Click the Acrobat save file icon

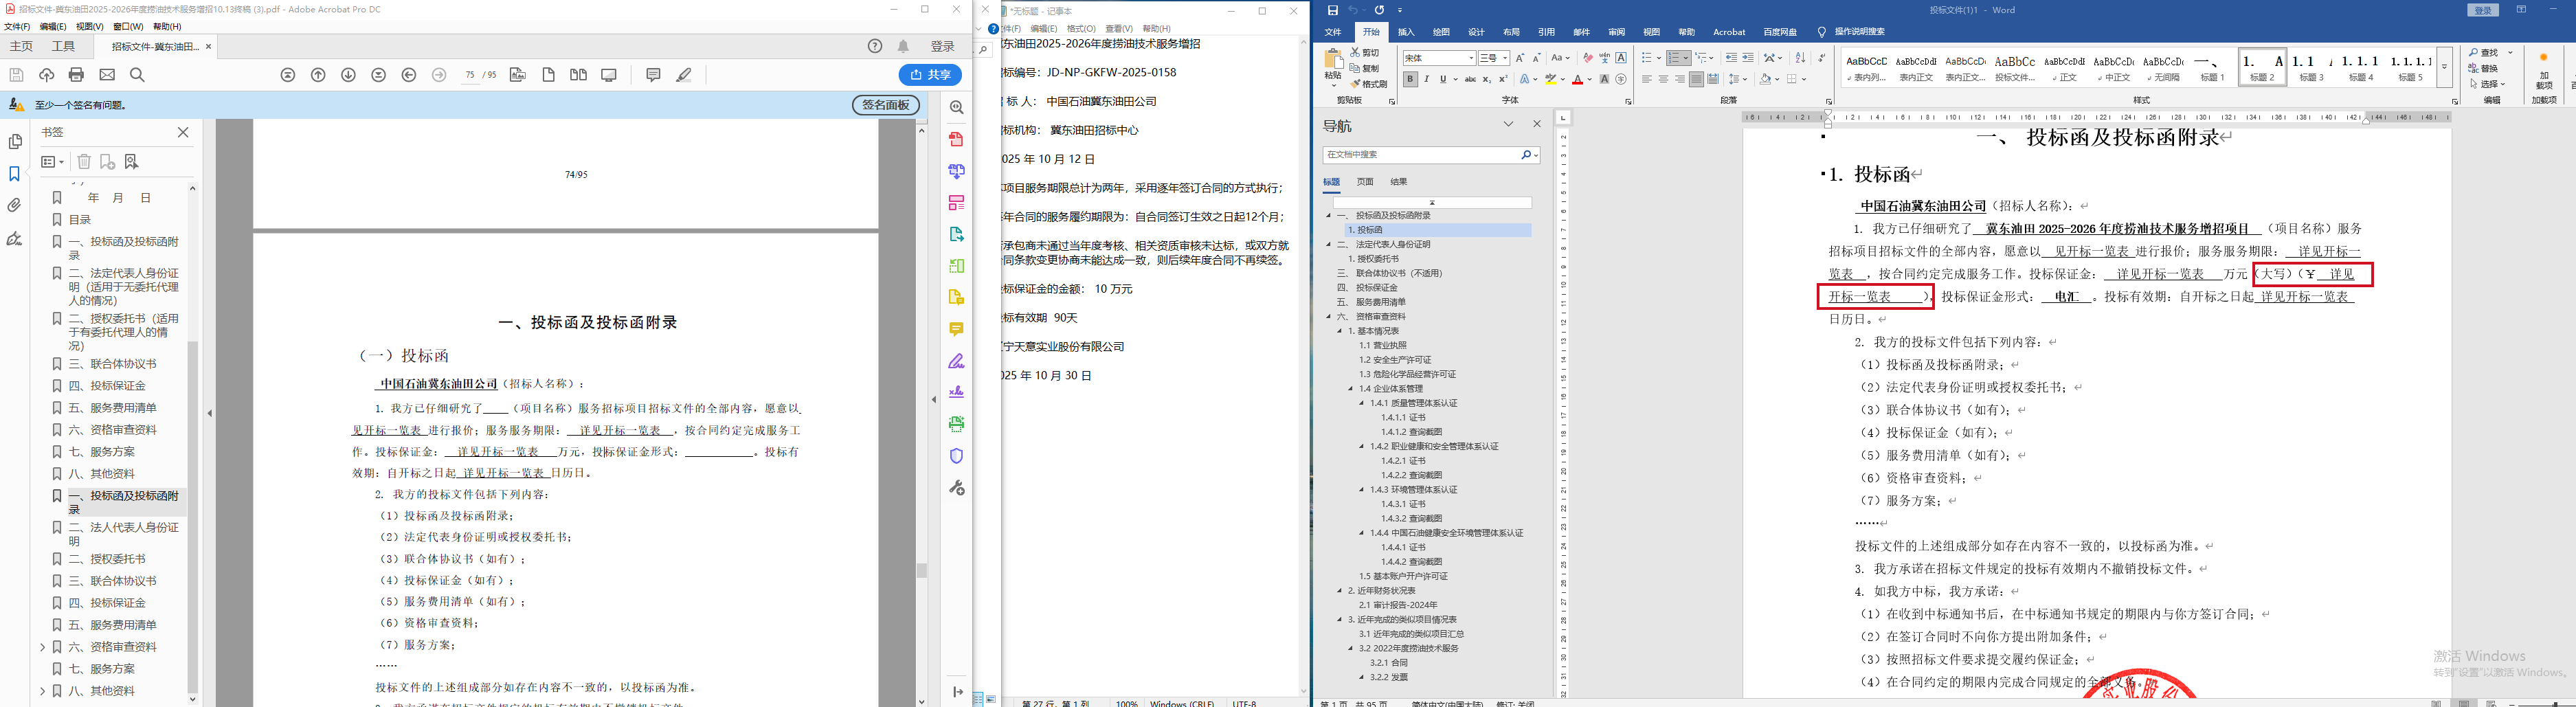coord(16,75)
